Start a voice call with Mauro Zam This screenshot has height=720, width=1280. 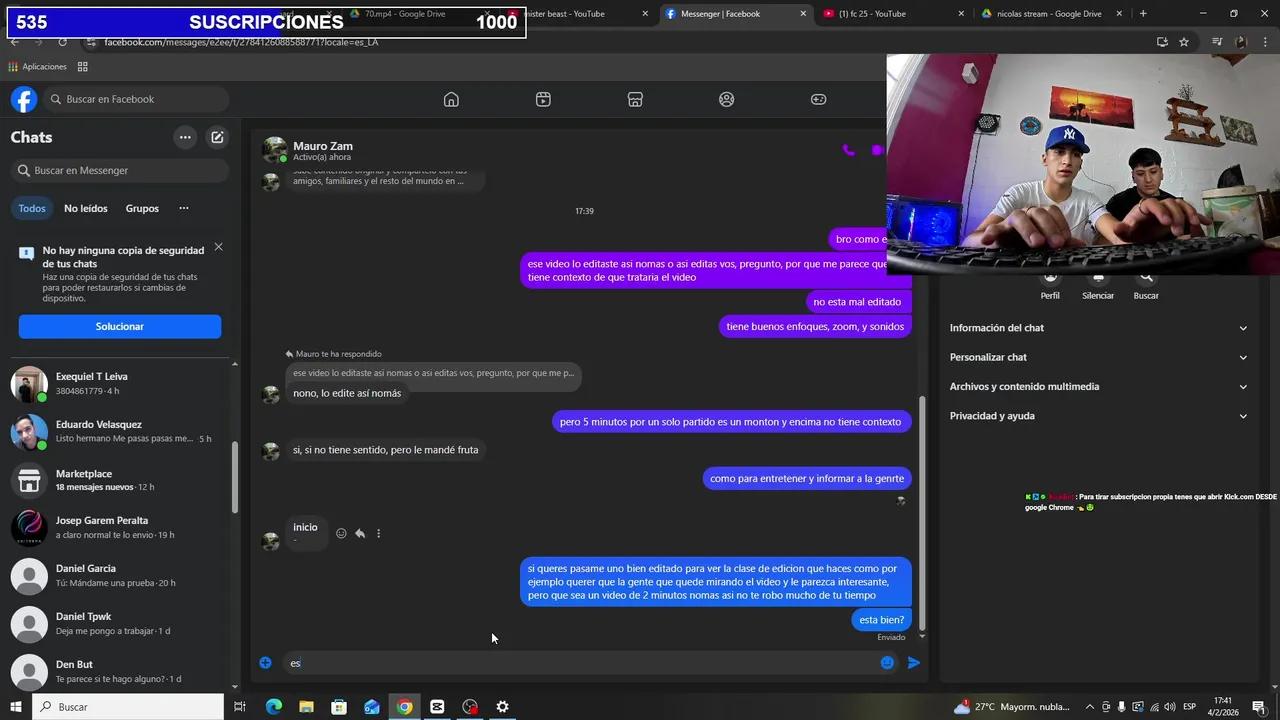coord(848,150)
